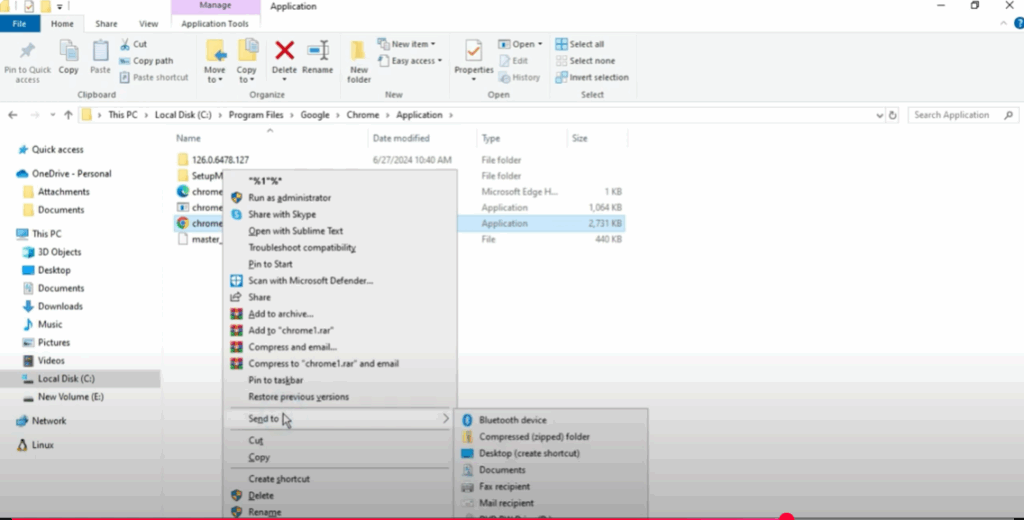
Task: Click Paste shortcut in ribbon
Action: point(154,77)
